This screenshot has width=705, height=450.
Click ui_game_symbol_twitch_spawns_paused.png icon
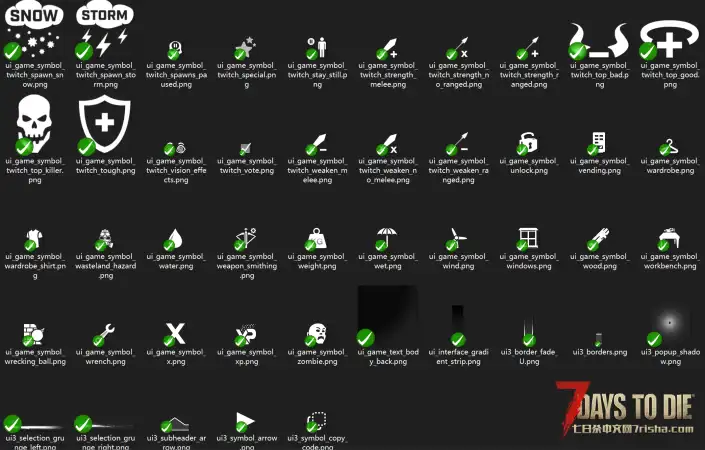[x=176, y=49]
